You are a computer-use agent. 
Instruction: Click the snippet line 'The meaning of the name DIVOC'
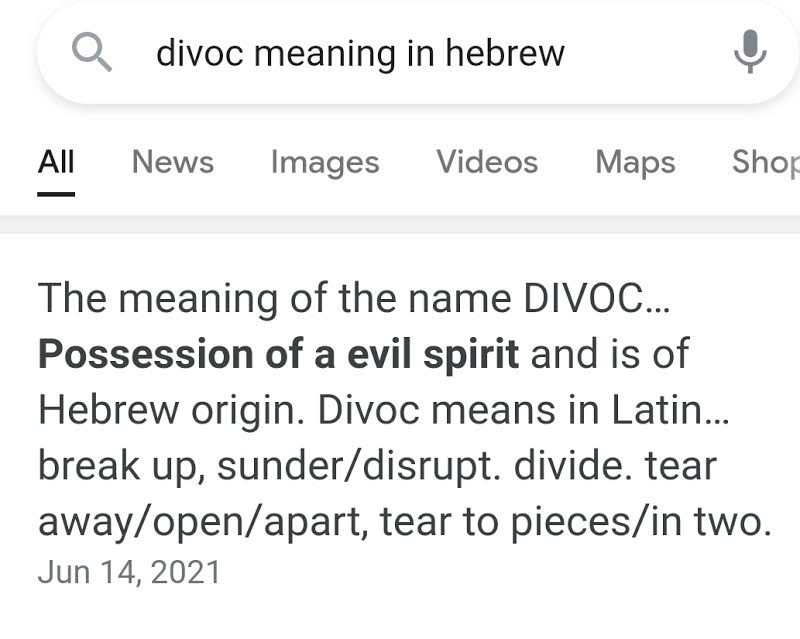[x=354, y=299]
